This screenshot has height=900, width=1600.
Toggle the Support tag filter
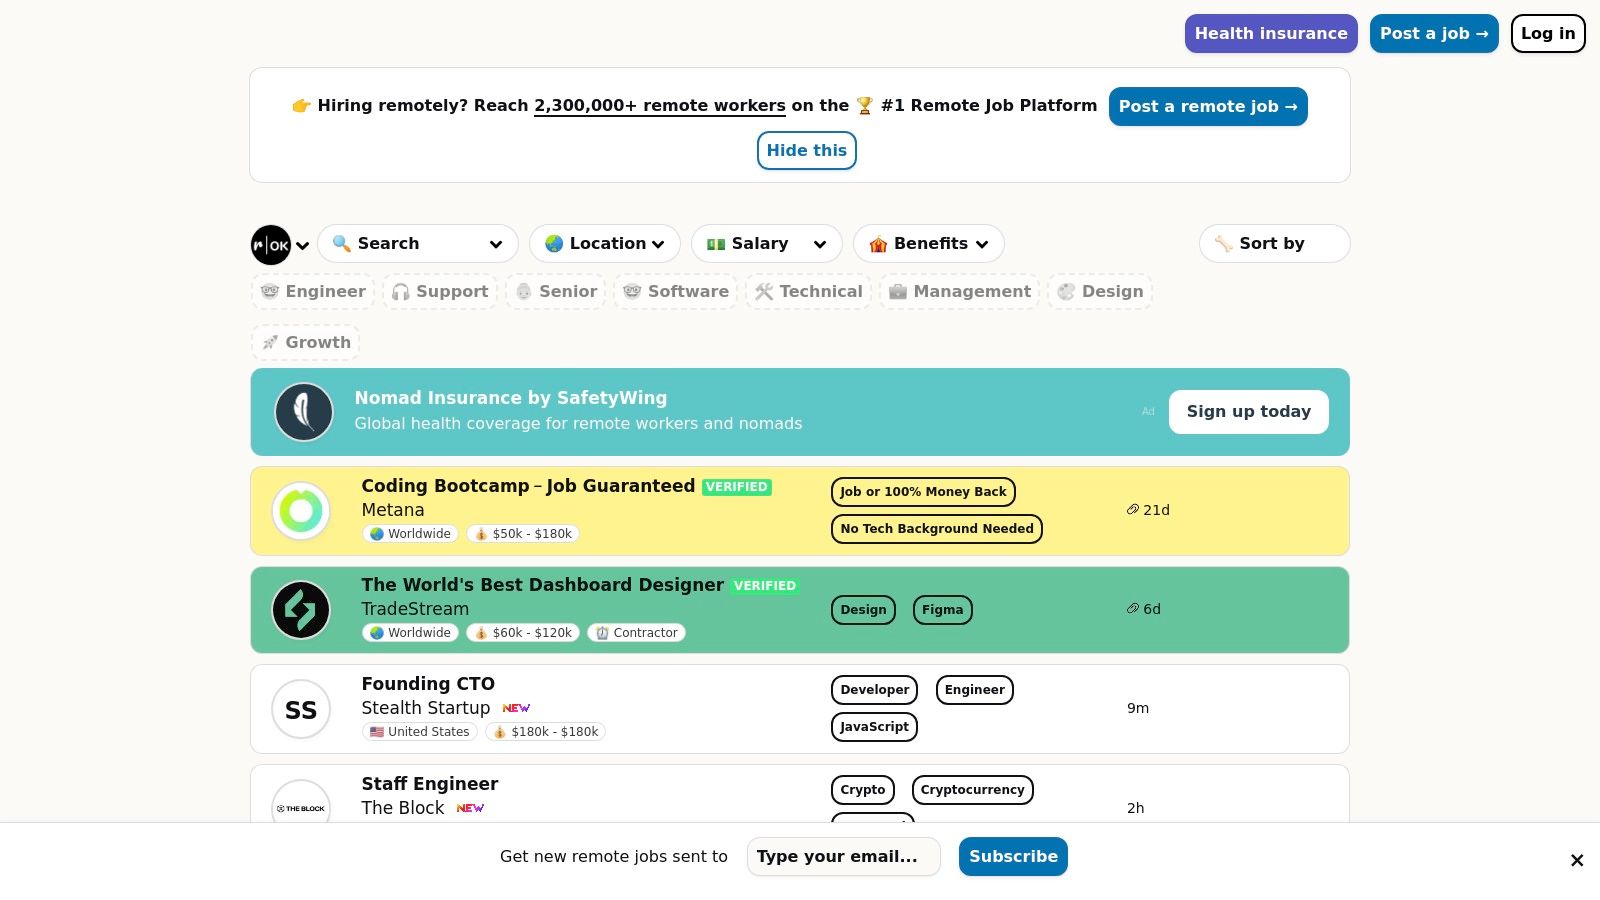click(440, 292)
